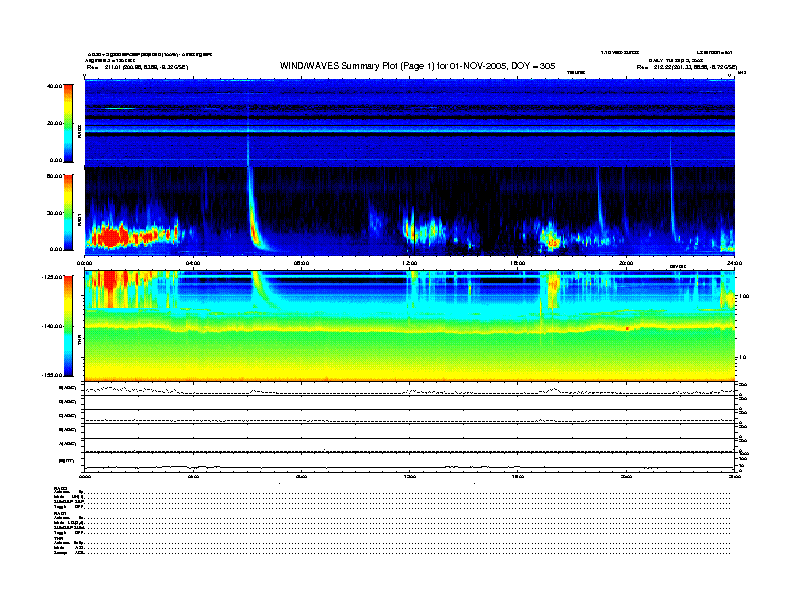Click the WIND/WAVES Summary Plot title text
The image size is (792, 612).
pos(417,66)
